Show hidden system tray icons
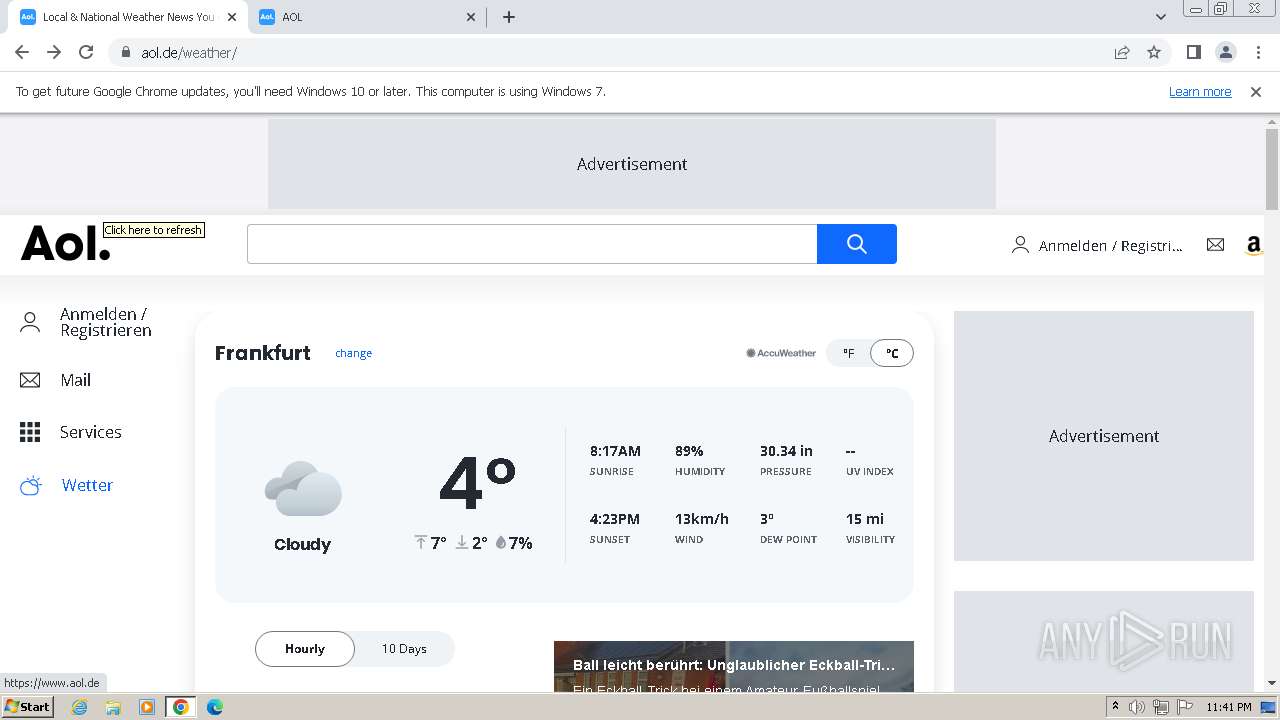Screen dimensions: 1280x720 [x=1115, y=707]
